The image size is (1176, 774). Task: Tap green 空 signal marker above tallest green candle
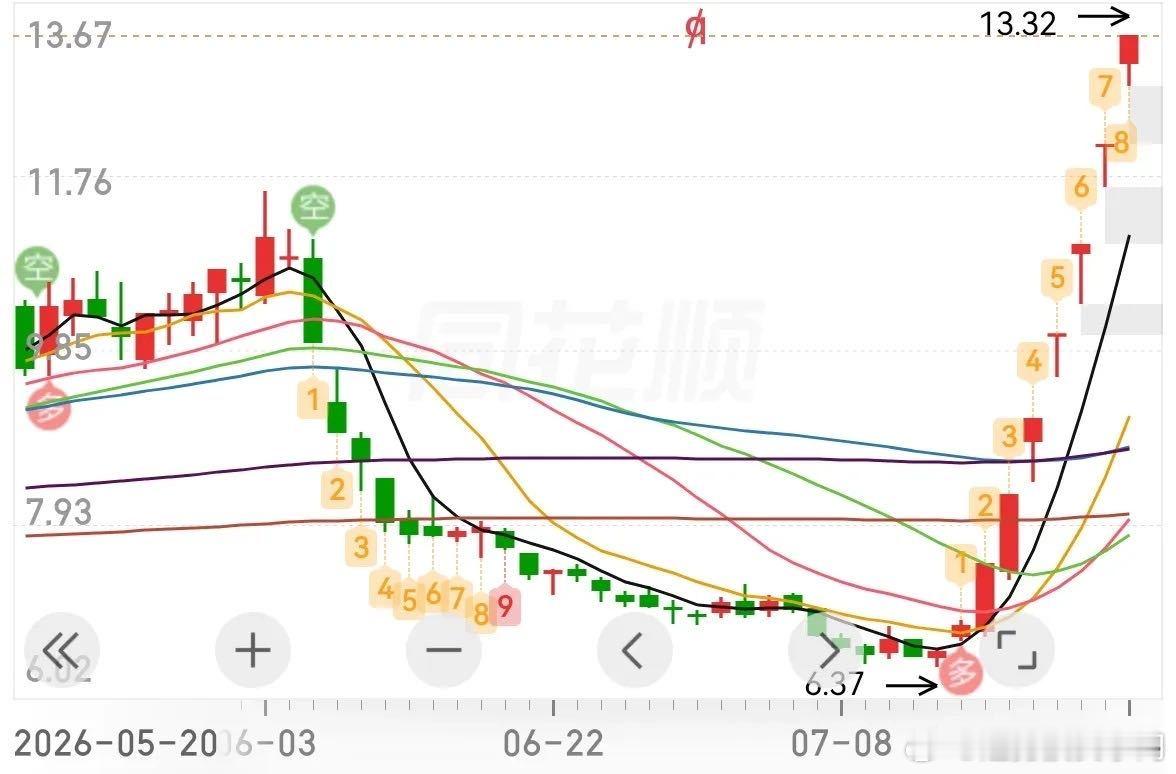313,210
